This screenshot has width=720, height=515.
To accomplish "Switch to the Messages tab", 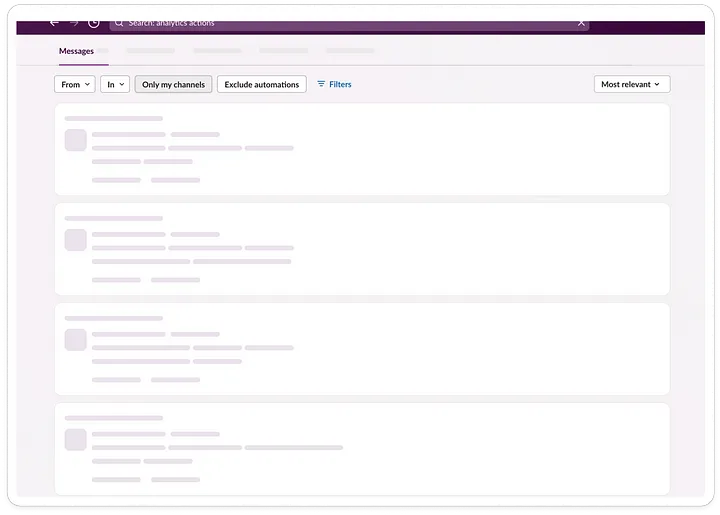I will click(x=76, y=51).
